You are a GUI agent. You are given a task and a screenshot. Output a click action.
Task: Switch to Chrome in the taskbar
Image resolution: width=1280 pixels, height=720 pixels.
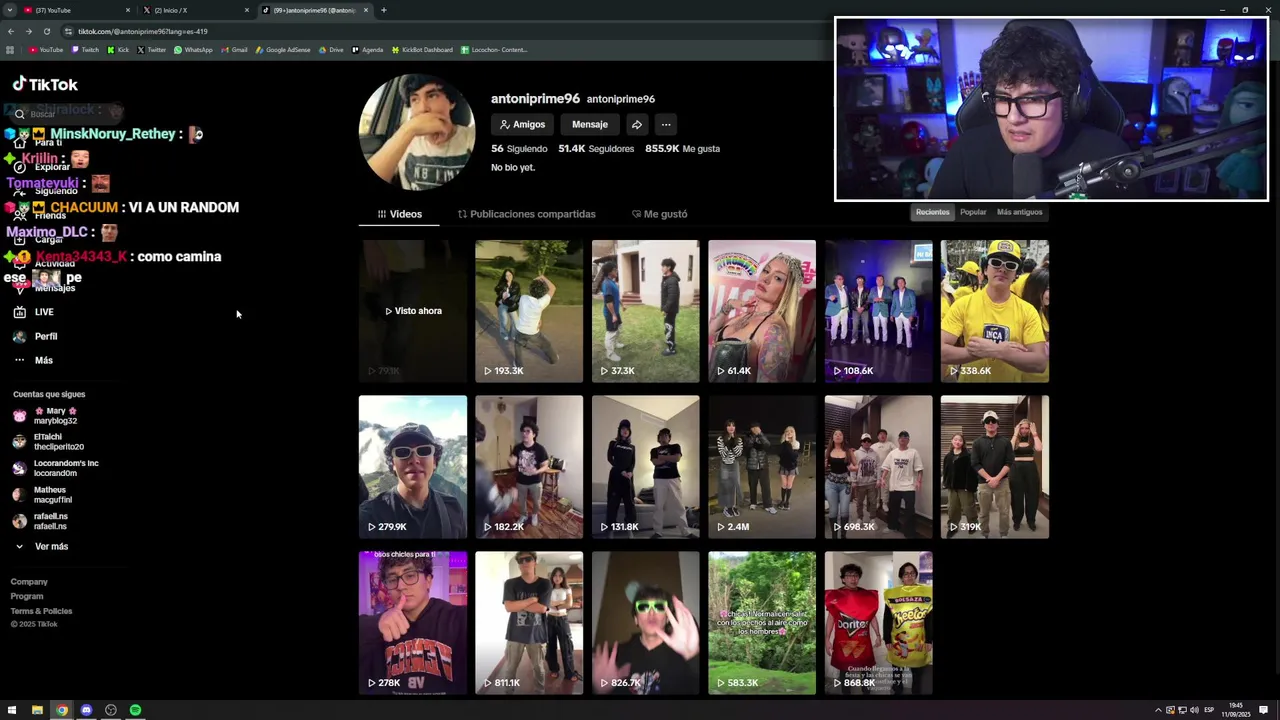(x=62, y=710)
